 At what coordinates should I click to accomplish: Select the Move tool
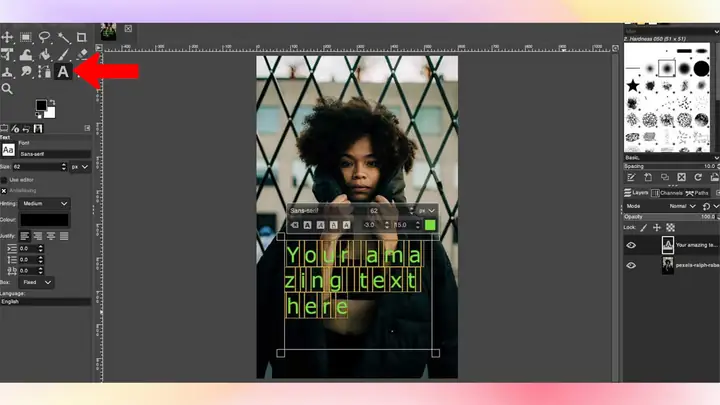[7, 37]
